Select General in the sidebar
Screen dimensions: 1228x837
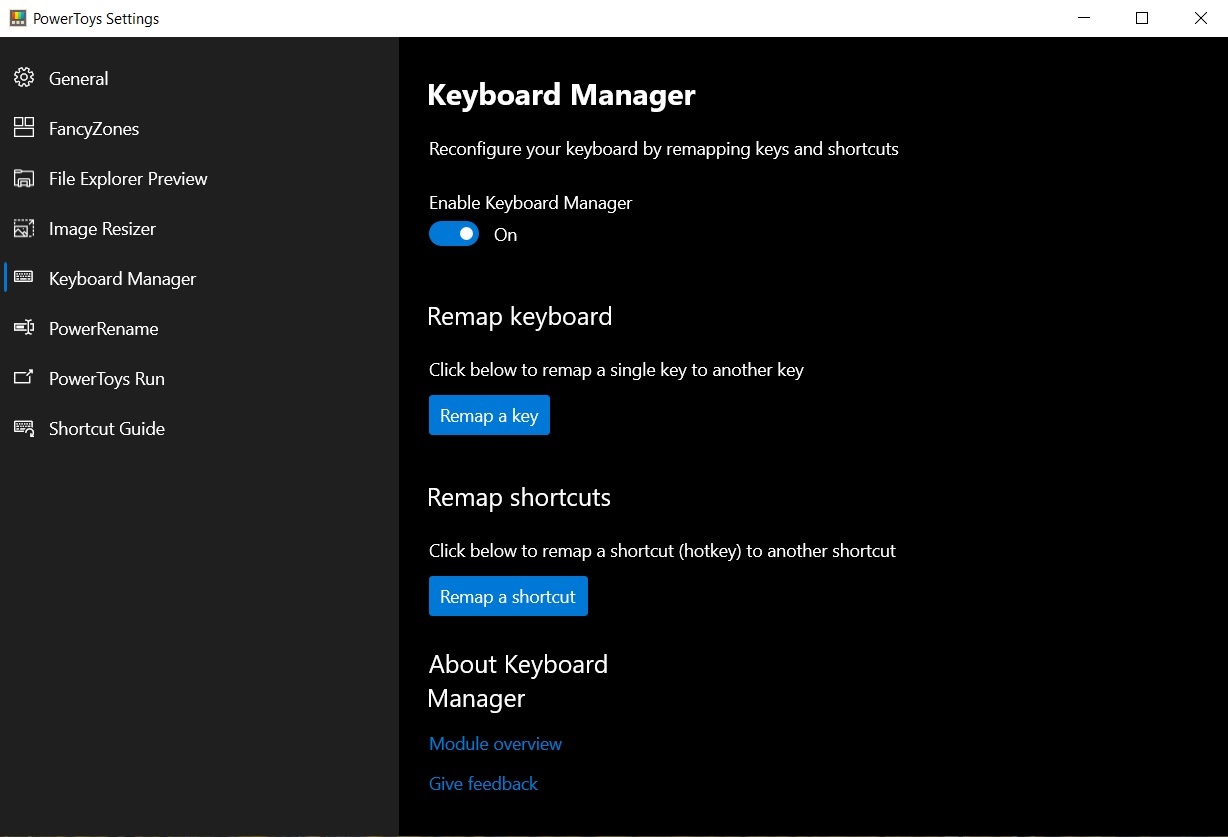78,78
